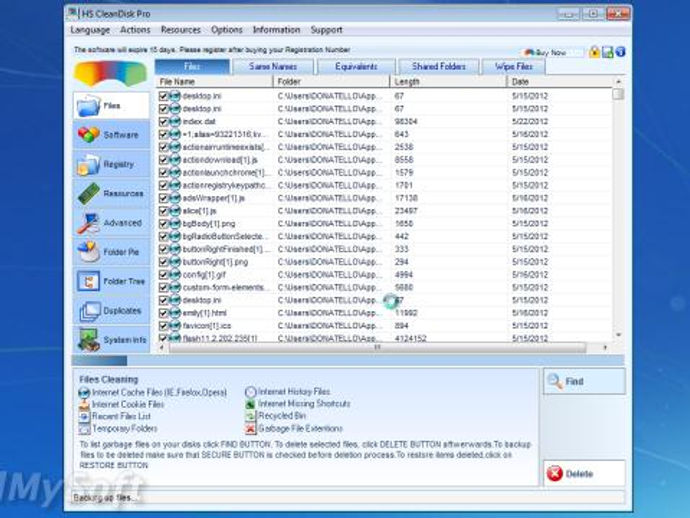Open the Registry section in sidebar
The height and width of the screenshot is (518, 690).
[x=111, y=164]
